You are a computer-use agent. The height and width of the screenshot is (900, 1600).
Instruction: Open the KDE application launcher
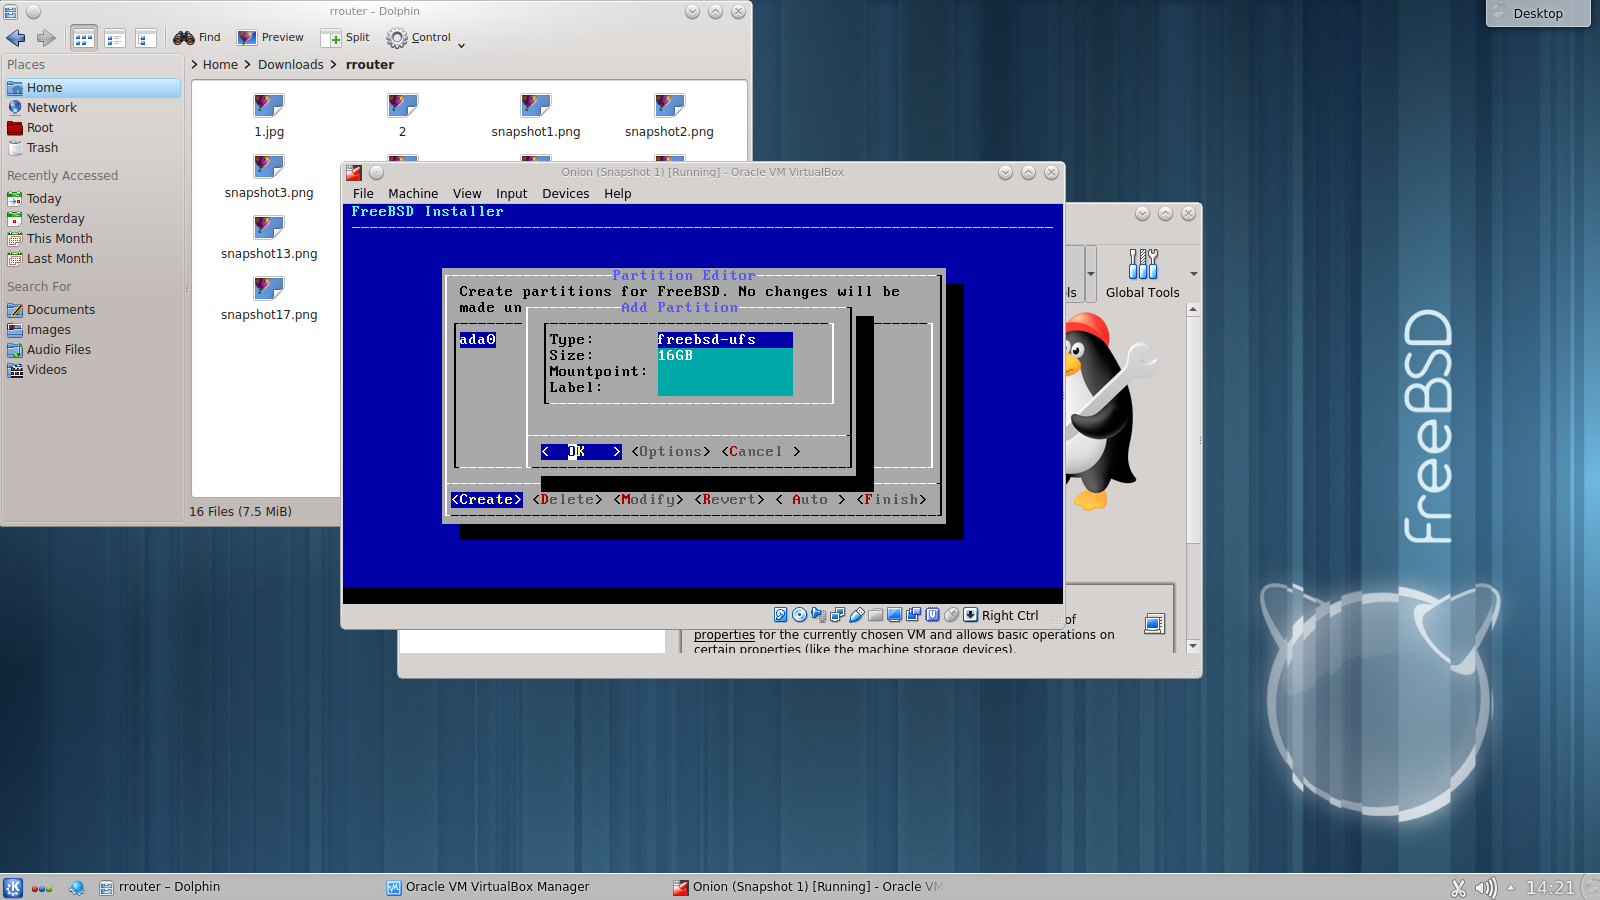coord(13,887)
